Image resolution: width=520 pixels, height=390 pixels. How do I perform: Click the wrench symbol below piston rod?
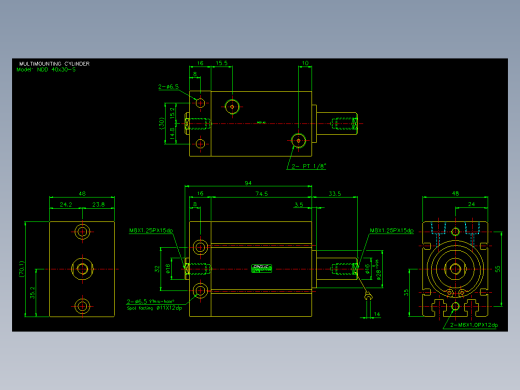(368, 296)
